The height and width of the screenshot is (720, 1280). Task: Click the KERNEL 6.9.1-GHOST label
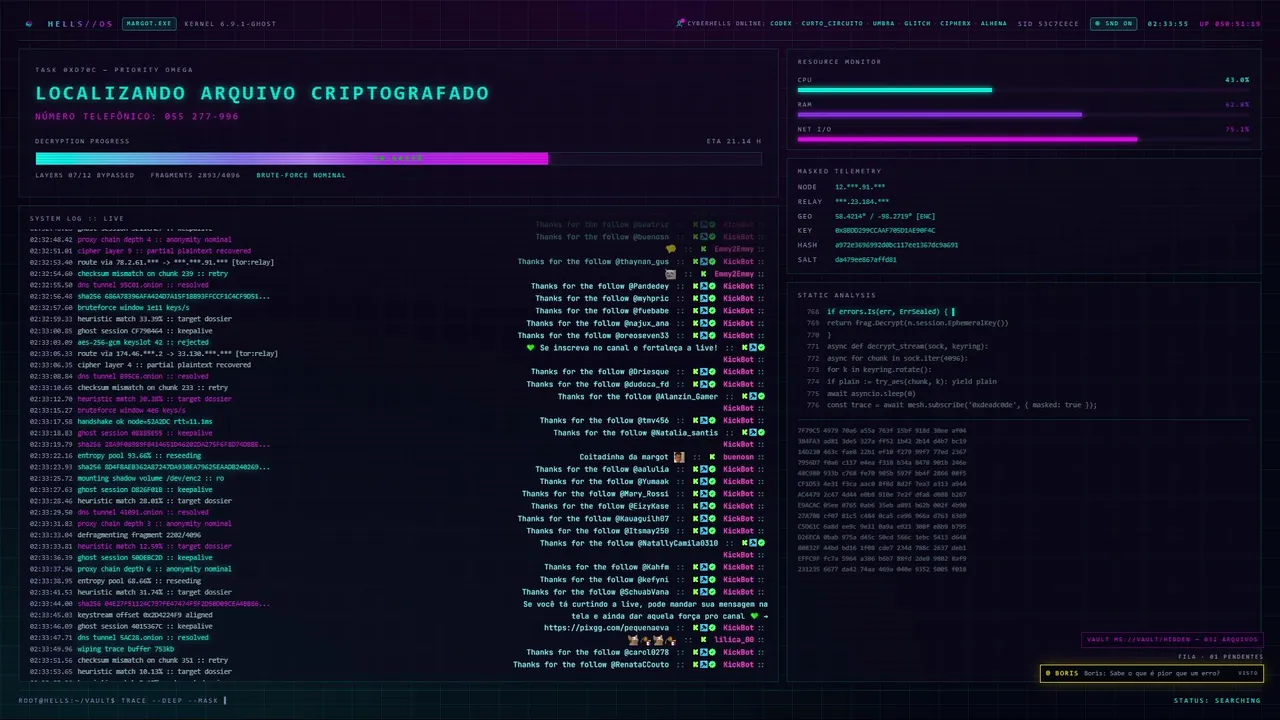pyautogui.click(x=230, y=23)
